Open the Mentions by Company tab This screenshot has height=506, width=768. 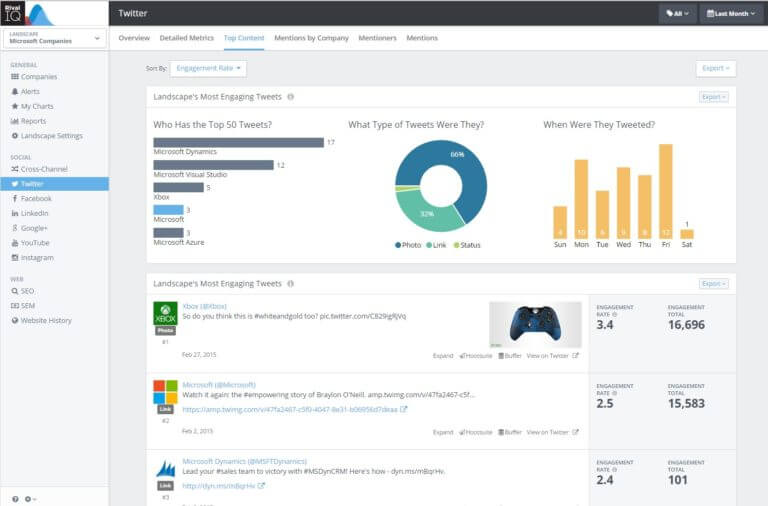click(312, 38)
